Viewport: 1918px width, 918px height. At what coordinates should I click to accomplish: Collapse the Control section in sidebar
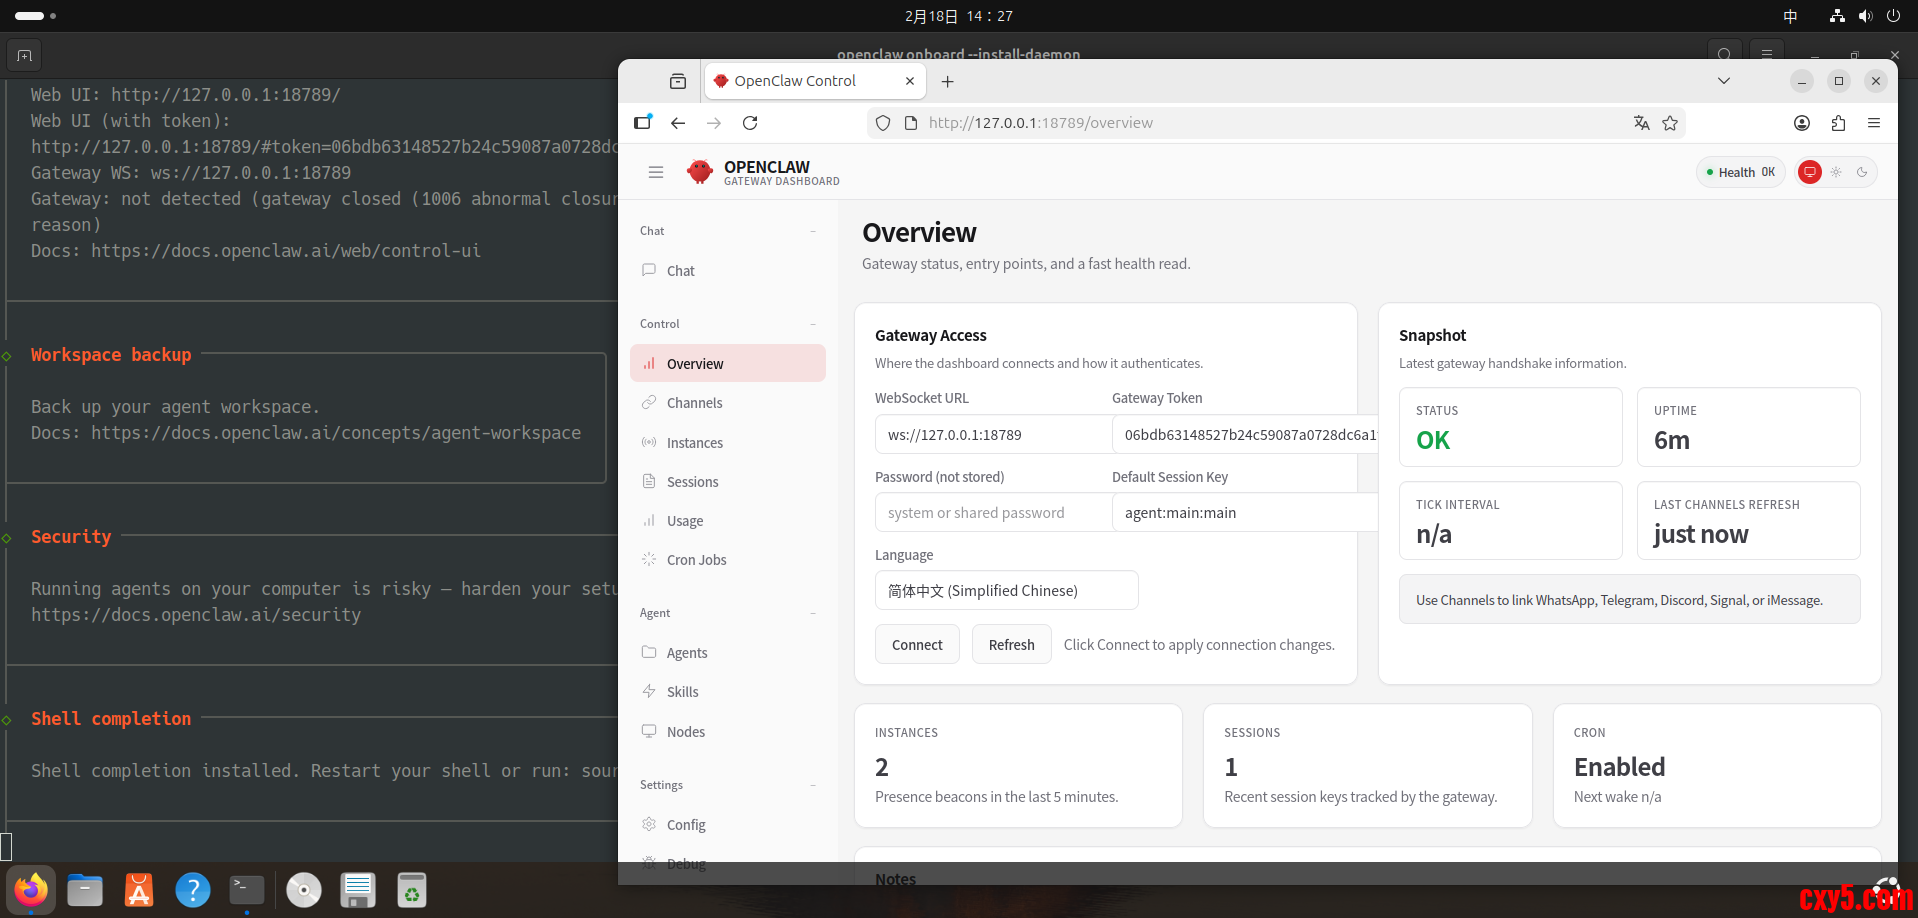pos(813,324)
